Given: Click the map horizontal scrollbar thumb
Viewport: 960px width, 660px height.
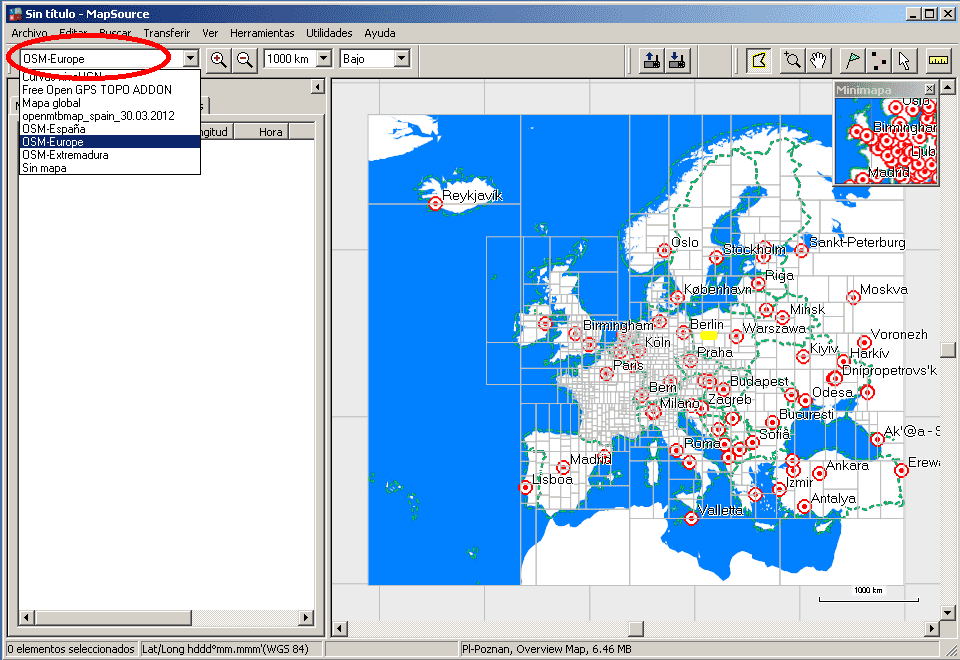Looking at the screenshot, I should (x=636, y=628).
